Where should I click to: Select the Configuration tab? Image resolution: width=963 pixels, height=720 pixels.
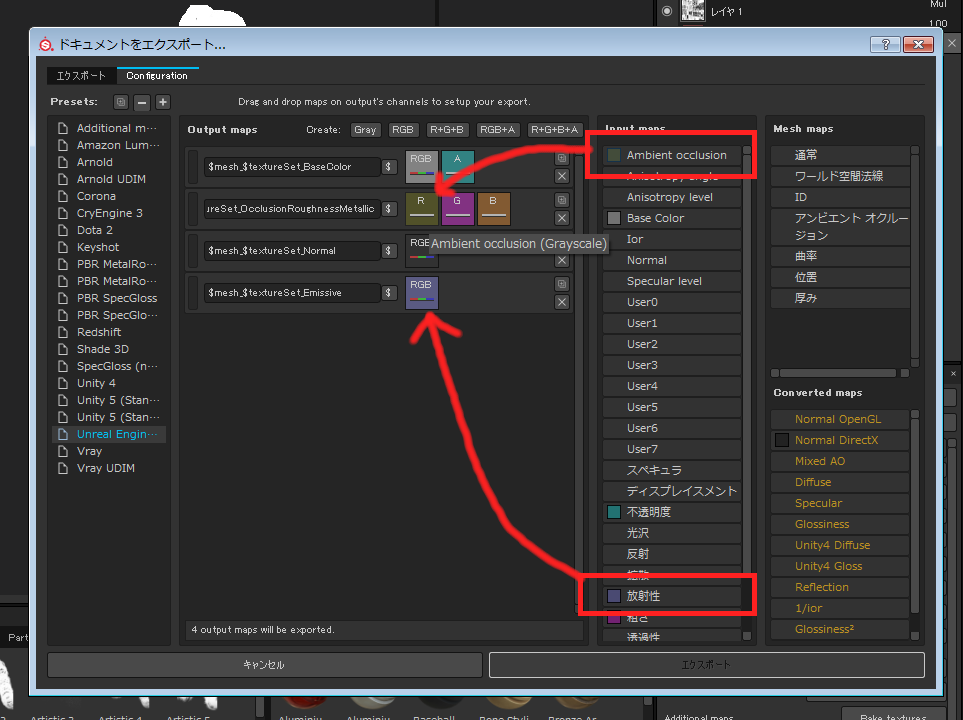[x=157, y=74]
